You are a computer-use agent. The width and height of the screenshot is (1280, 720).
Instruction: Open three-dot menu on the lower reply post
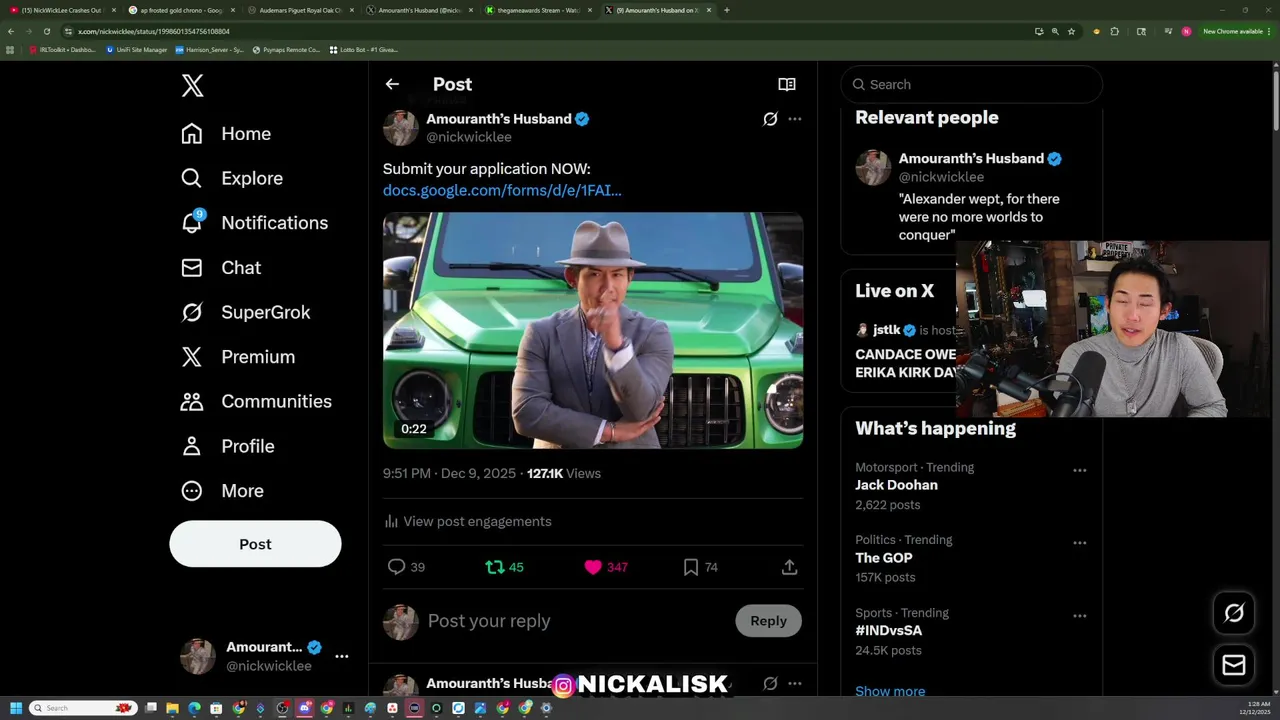tap(795, 684)
